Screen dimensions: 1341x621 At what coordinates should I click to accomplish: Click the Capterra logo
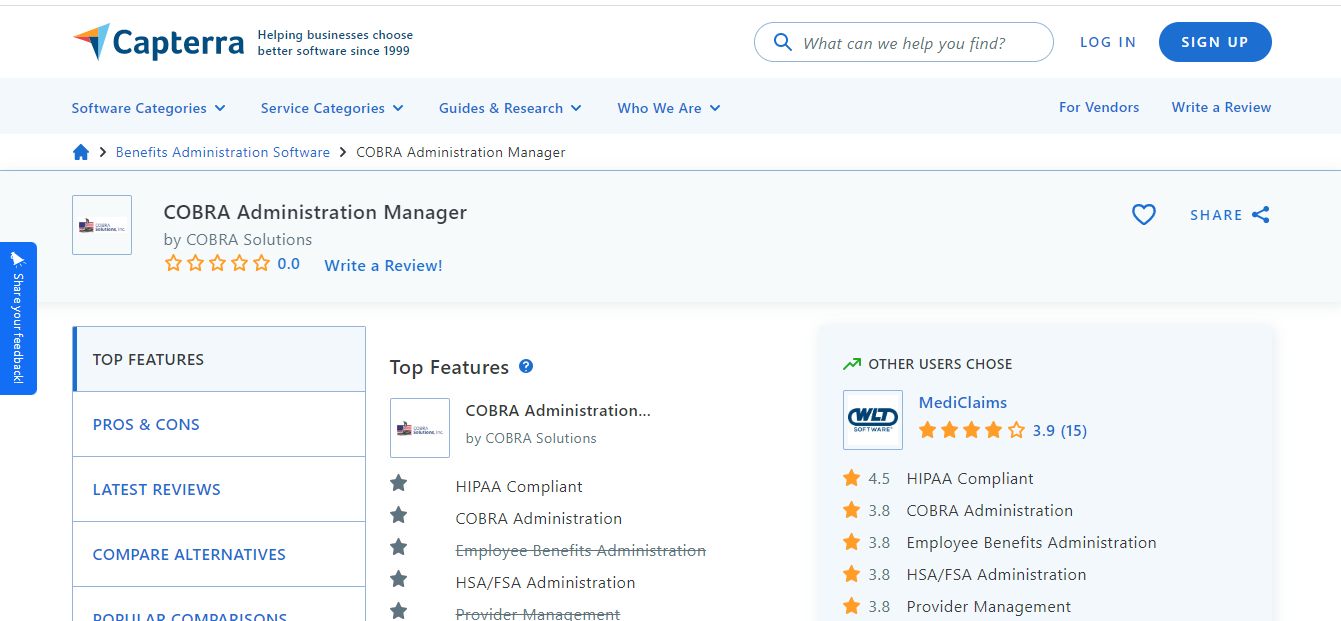pyautogui.click(x=158, y=42)
